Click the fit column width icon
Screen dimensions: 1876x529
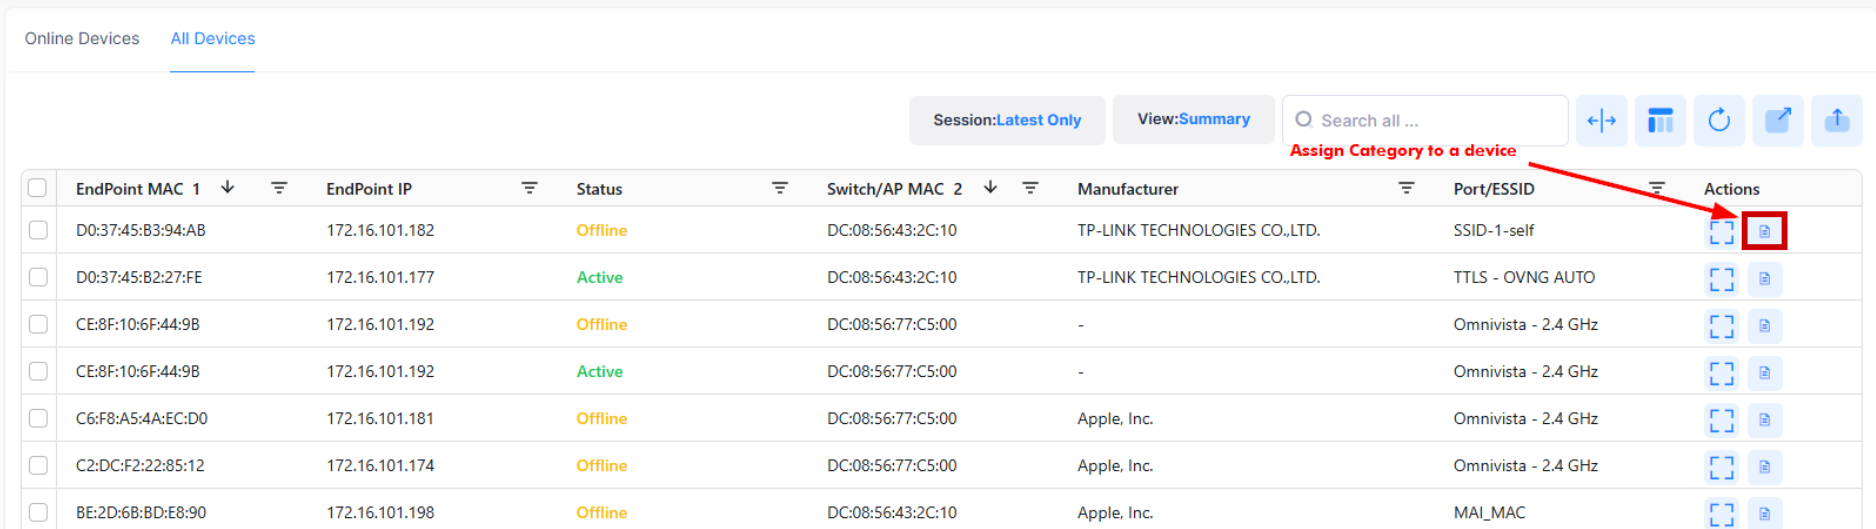pos(1601,121)
